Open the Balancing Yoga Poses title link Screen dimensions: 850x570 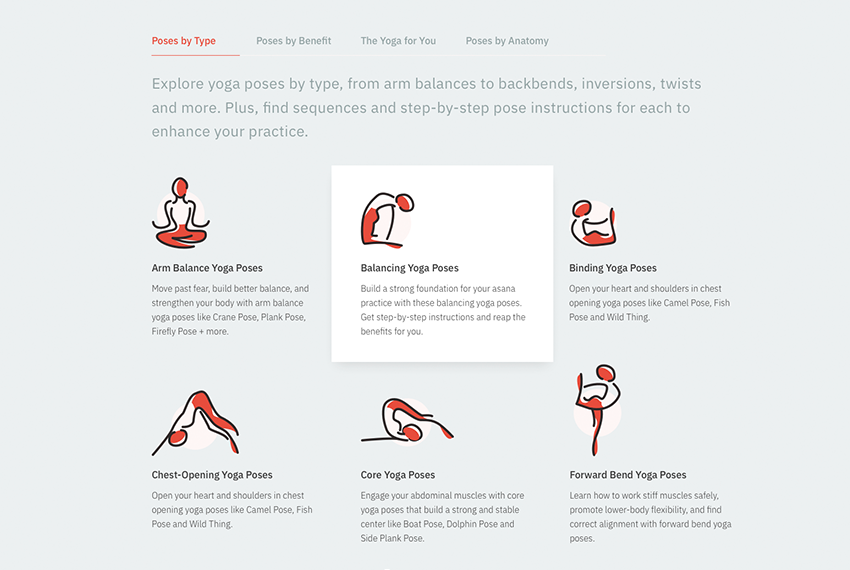(409, 268)
